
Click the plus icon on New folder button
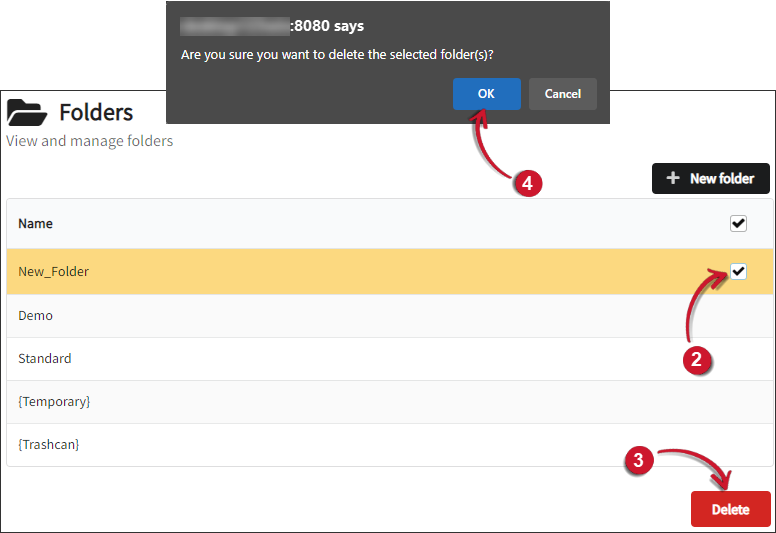point(673,178)
